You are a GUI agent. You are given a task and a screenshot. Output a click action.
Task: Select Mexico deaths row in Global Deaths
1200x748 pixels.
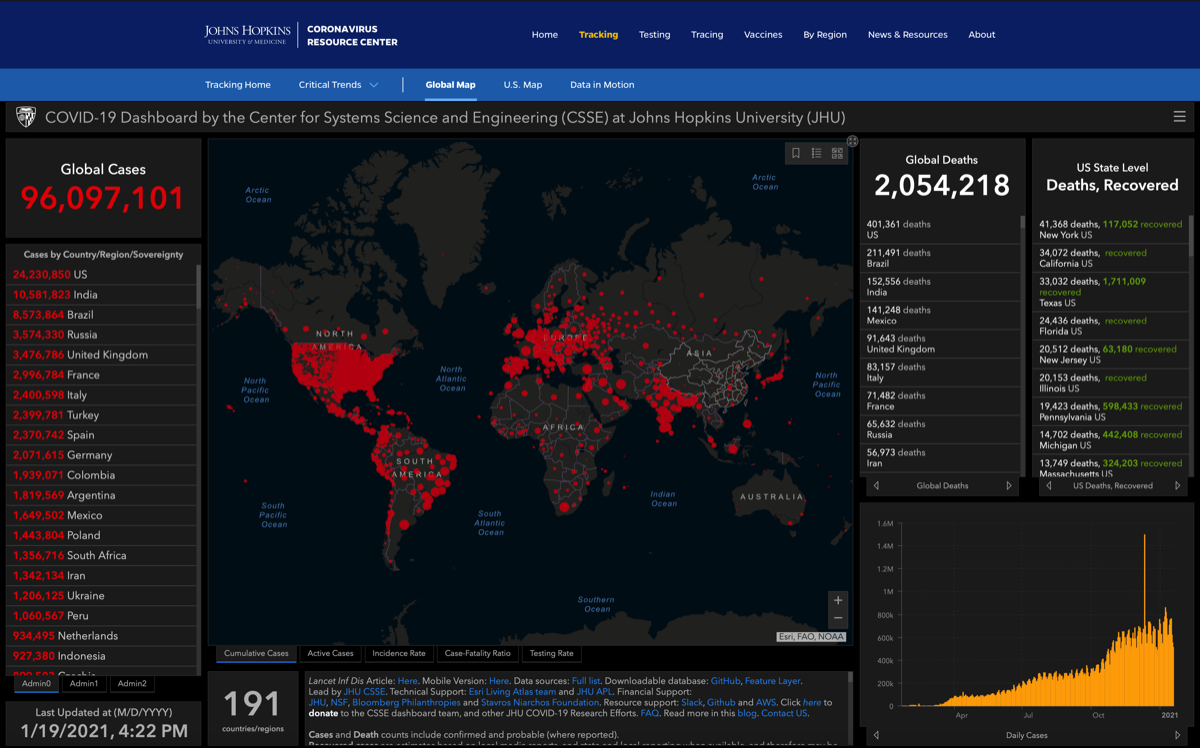click(941, 315)
